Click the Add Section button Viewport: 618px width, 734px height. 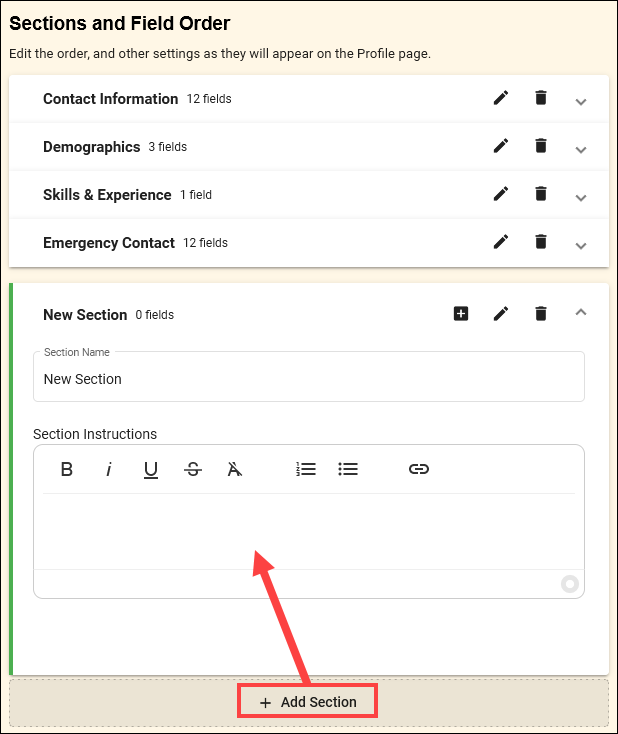pyautogui.click(x=308, y=702)
